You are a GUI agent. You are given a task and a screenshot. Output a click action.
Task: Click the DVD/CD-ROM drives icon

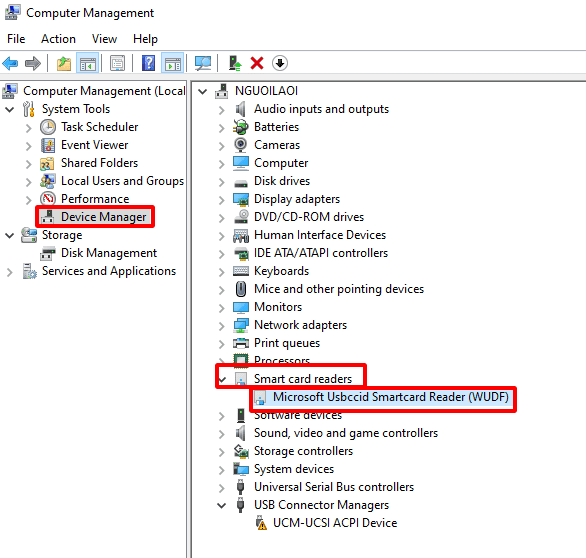(x=241, y=217)
